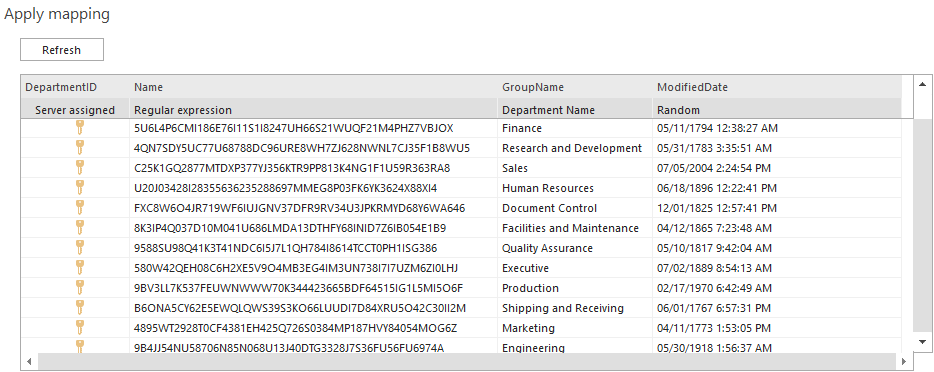Click name value starting with 5U6L4P6CMI
The height and width of the screenshot is (372, 934).
[x=294, y=128]
